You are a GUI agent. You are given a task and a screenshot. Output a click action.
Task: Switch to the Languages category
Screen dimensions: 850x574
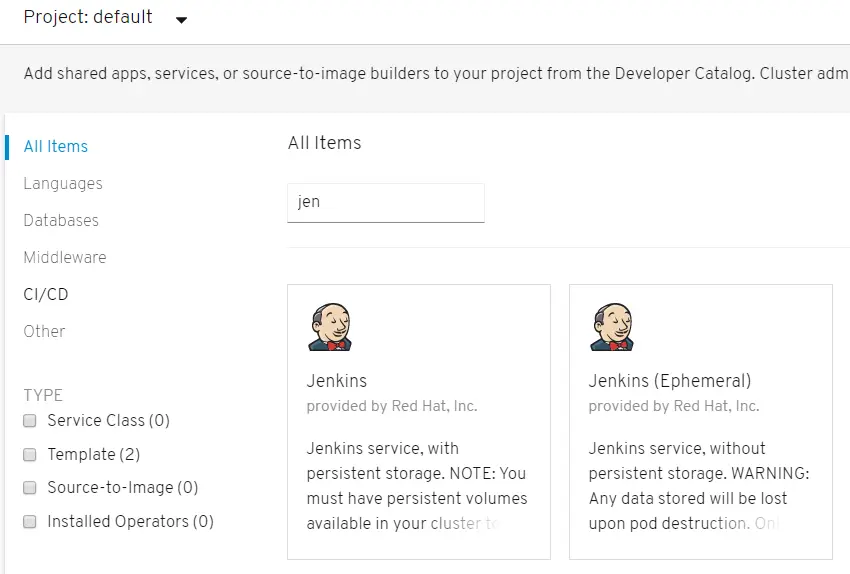[x=63, y=183]
